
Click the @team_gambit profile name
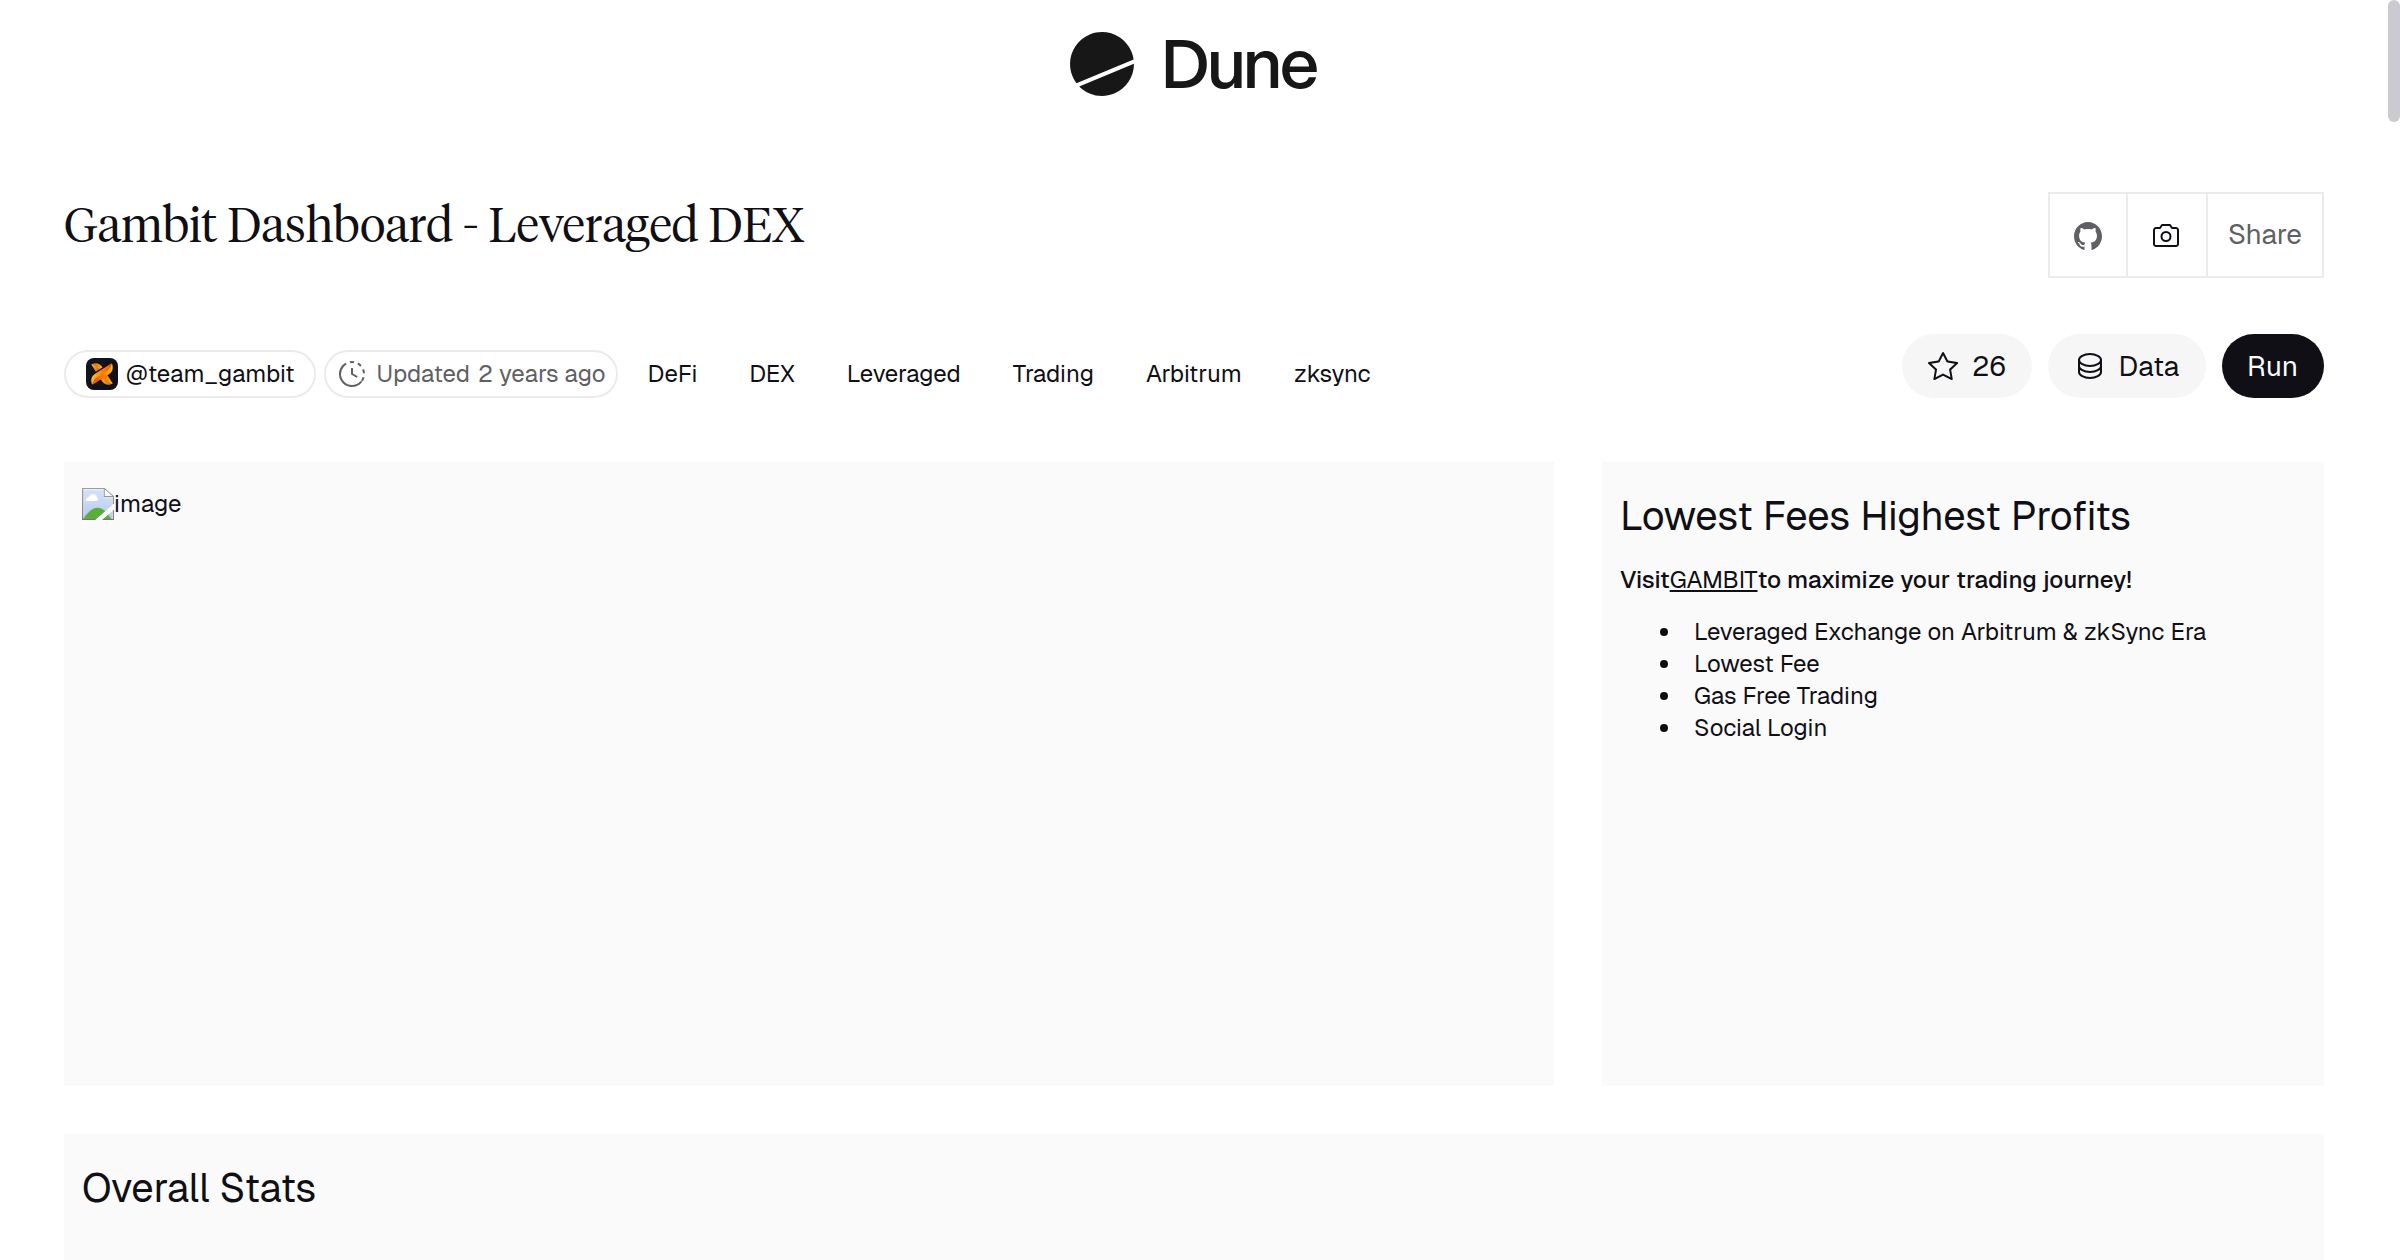(210, 373)
